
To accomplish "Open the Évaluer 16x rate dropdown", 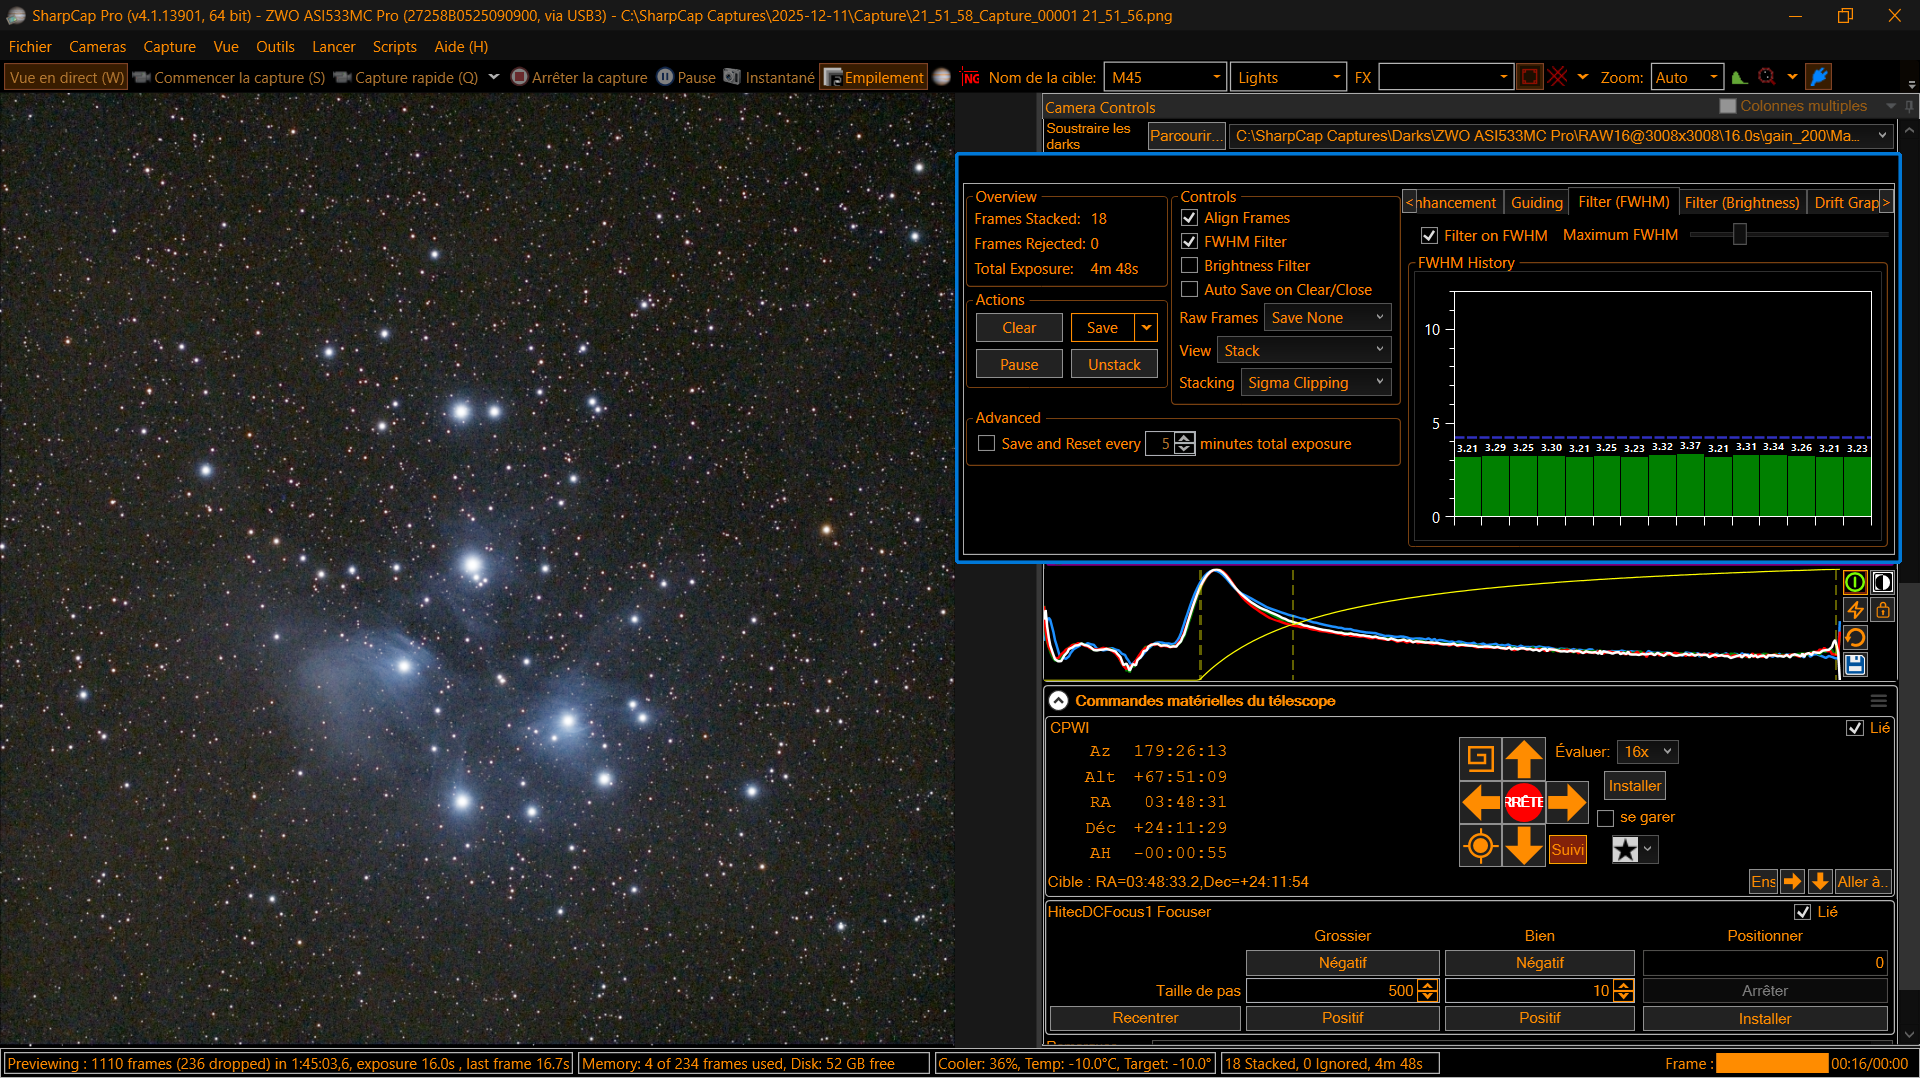I will pos(1647,752).
